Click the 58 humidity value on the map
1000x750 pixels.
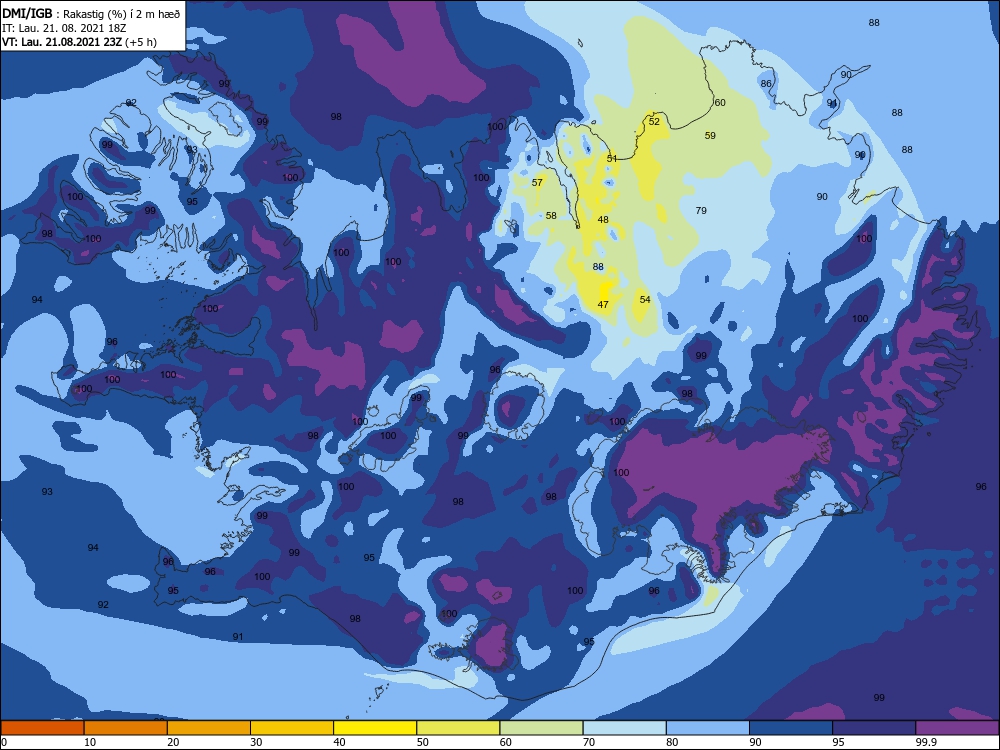point(551,216)
